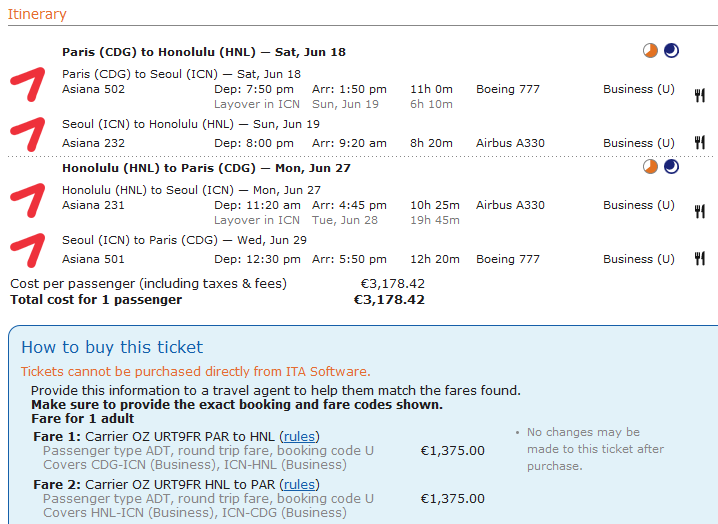
Task: Click the blue overnight moon icon for return trip
Action: (x=671, y=167)
